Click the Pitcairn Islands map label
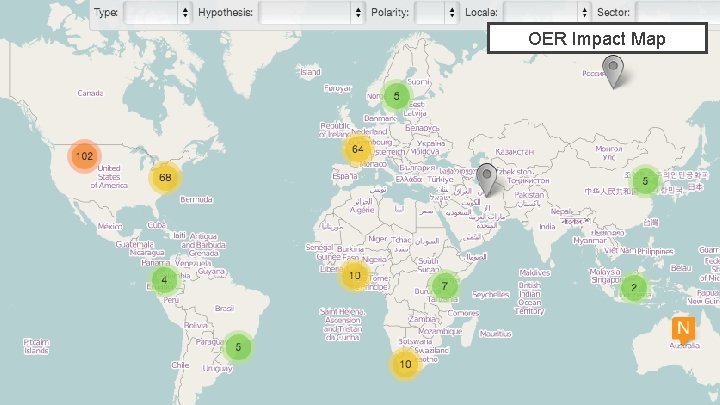 pos(36,346)
